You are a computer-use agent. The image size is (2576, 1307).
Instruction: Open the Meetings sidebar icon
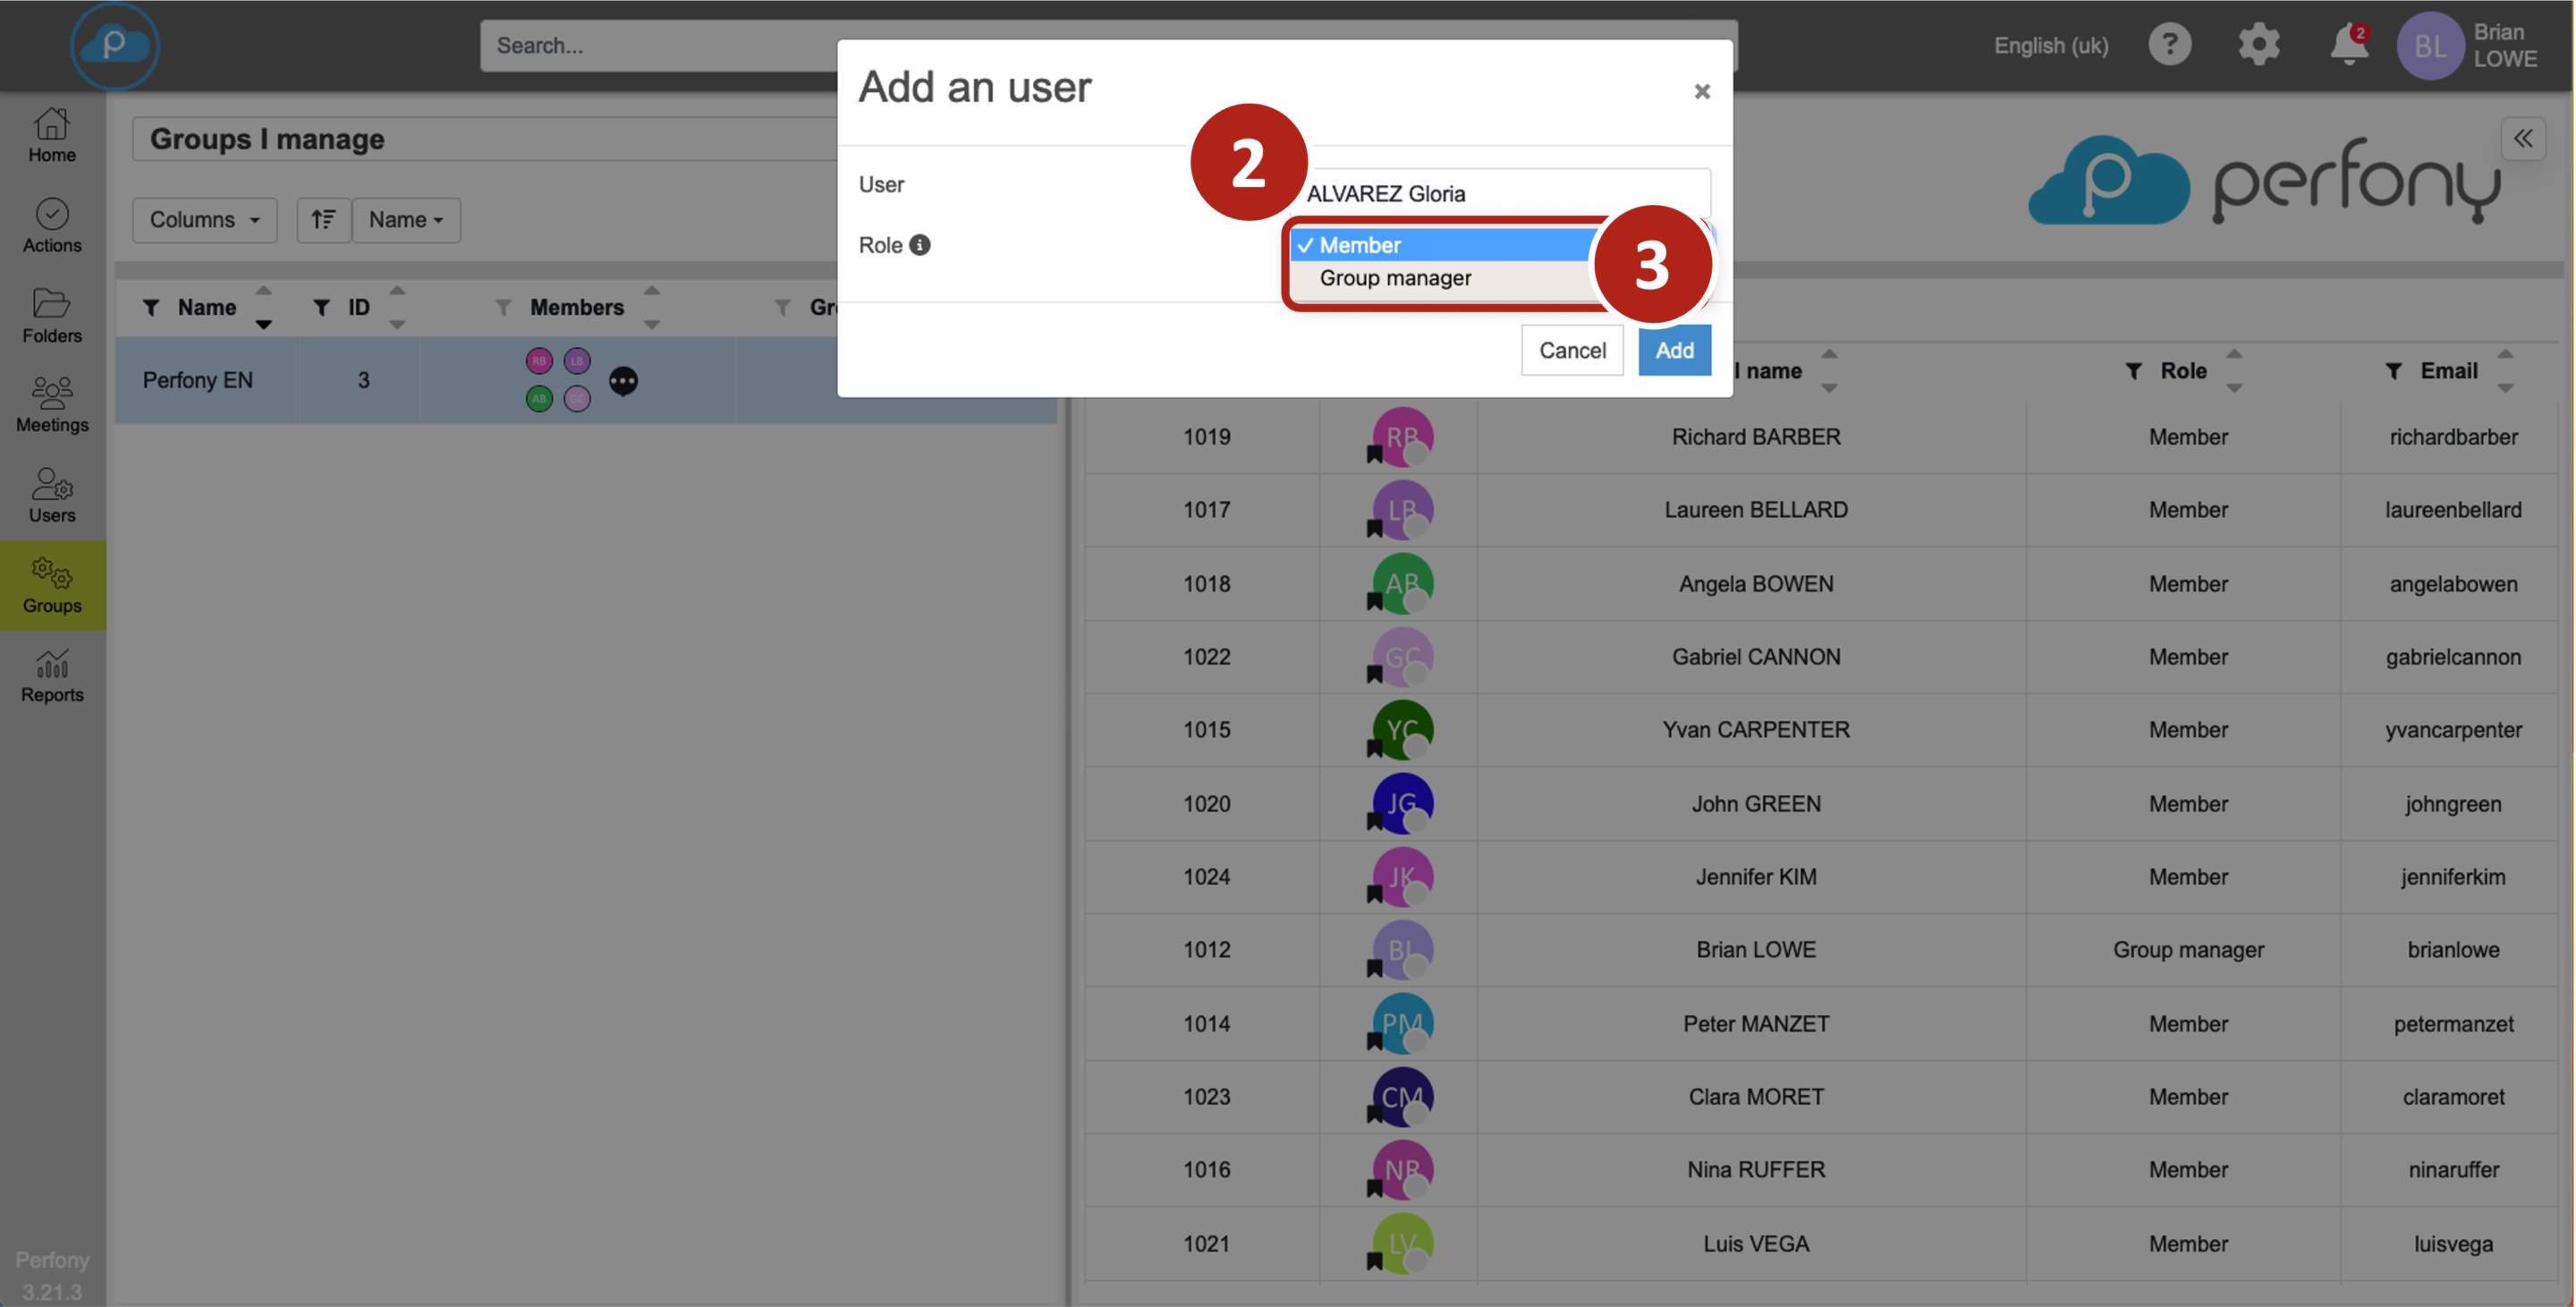pyautogui.click(x=52, y=405)
